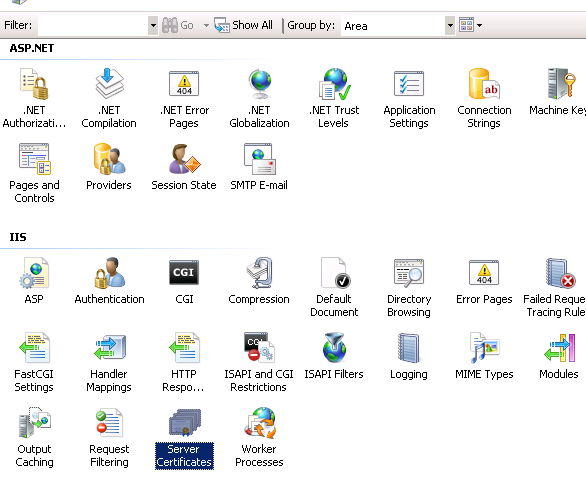Viewport: 586px width, 483px height.
Task: Open .NET Globalization settings
Action: click(x=259, y=98)
